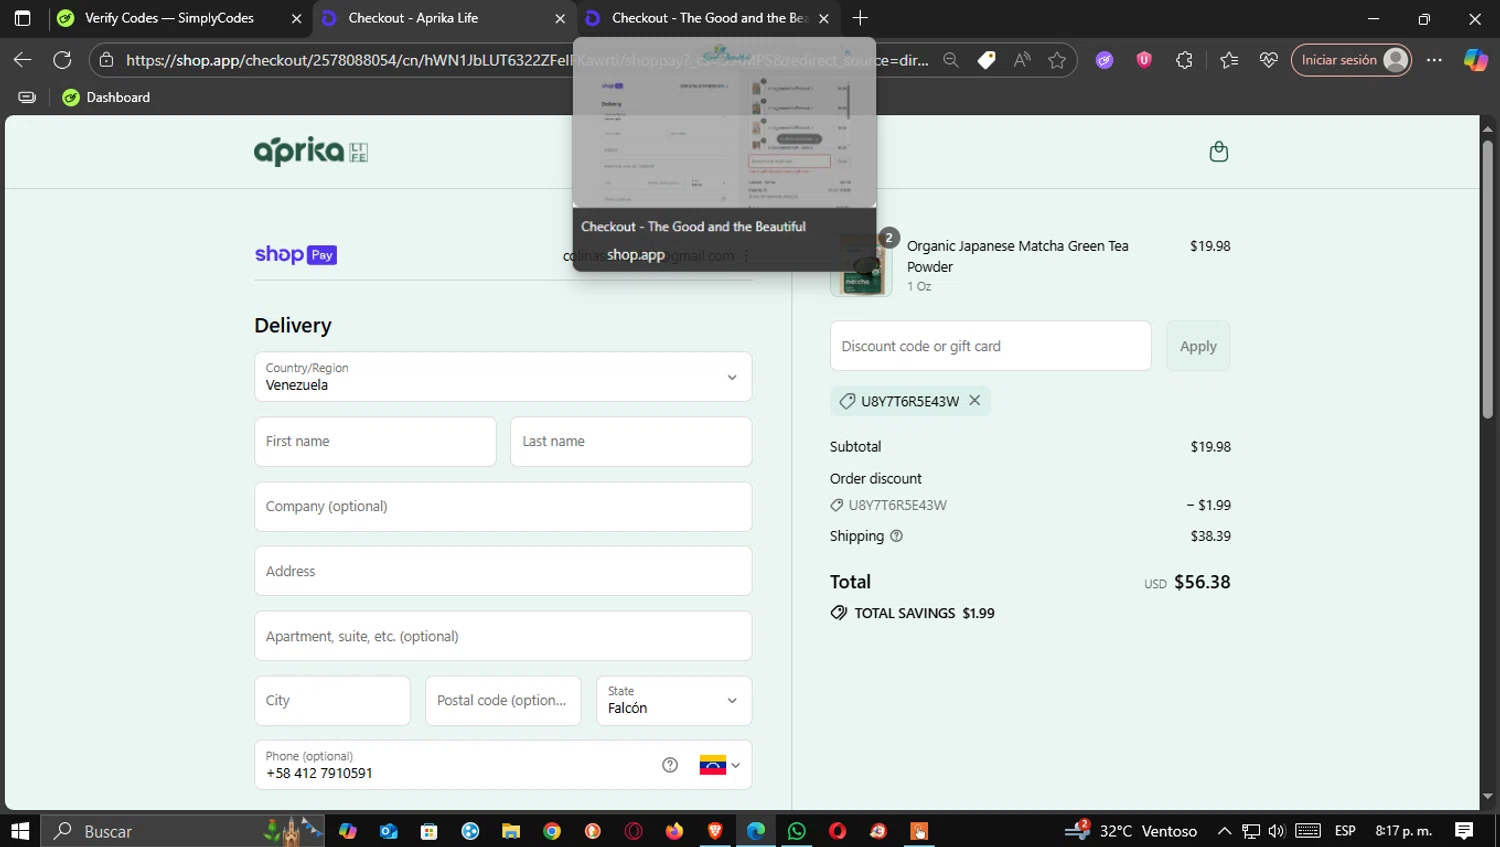Switch to the Verify Codes SimplyCodes tab
Viewport: 1500px width, 847px height.
[169, 18]
